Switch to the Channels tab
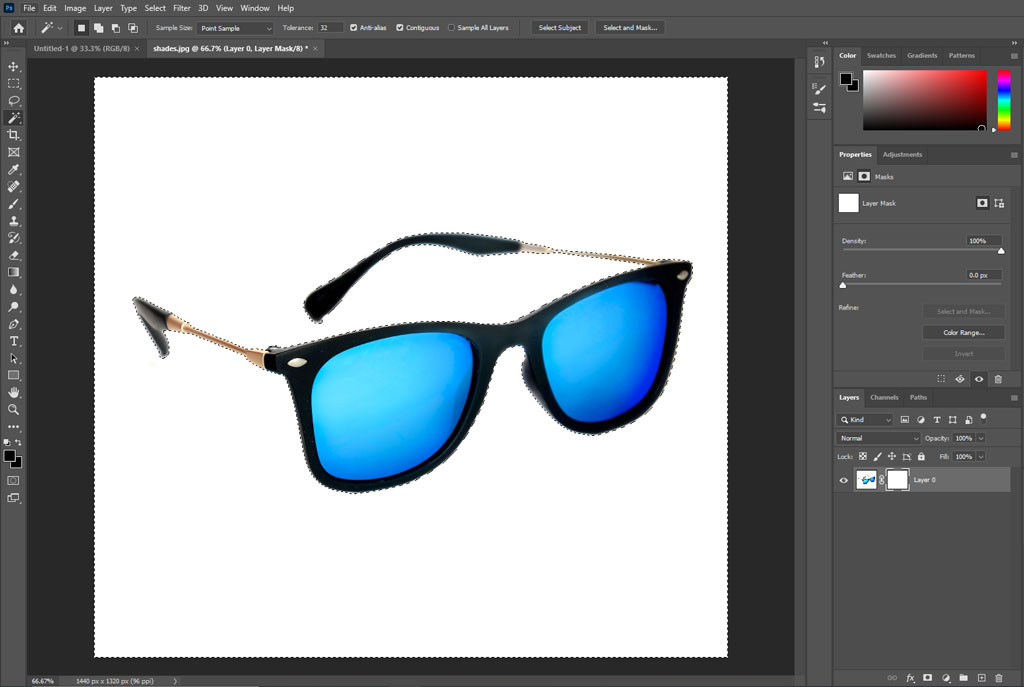Image resolution: width=1024 pixels, height=687 pixels. [884, 397]
